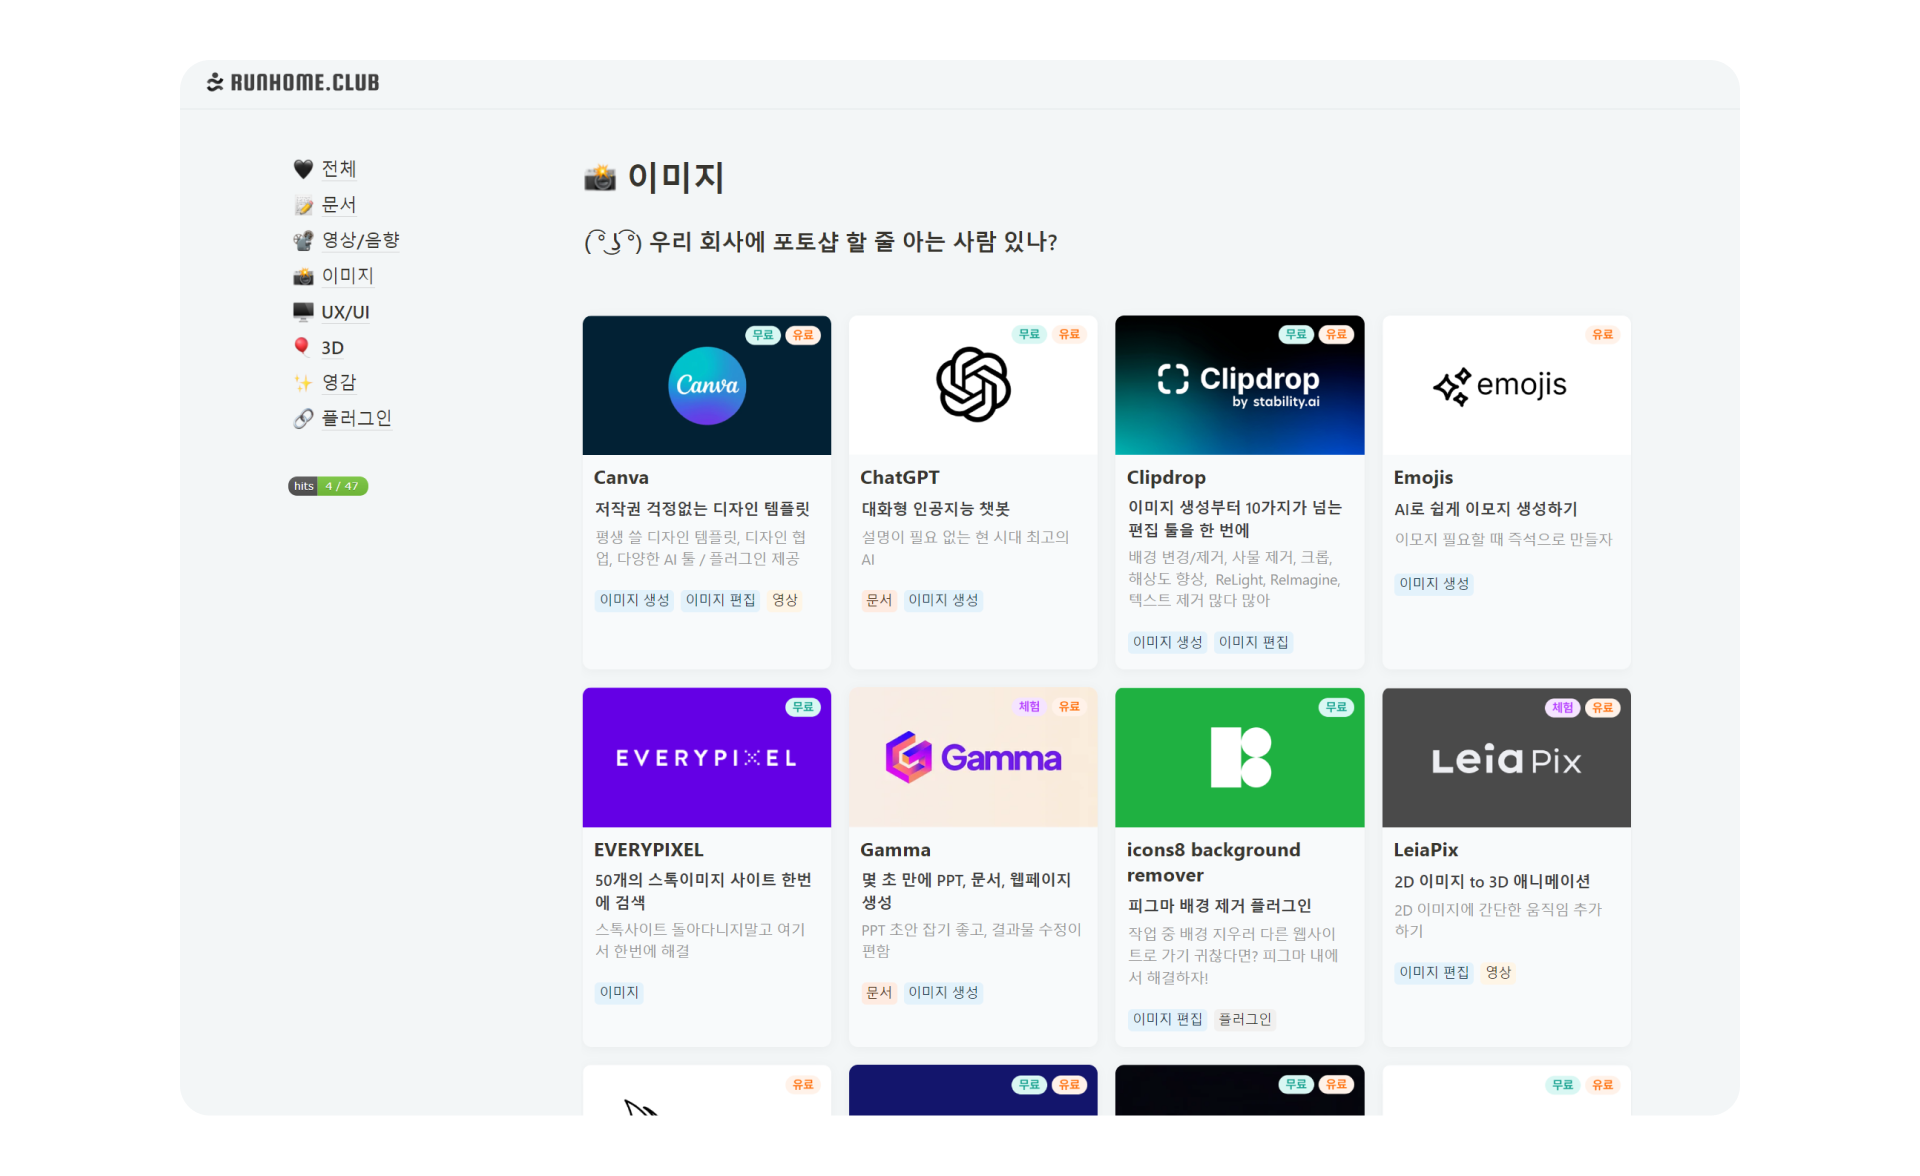Click the Gamma card title

pyautogui.click(x=895, y=850)
